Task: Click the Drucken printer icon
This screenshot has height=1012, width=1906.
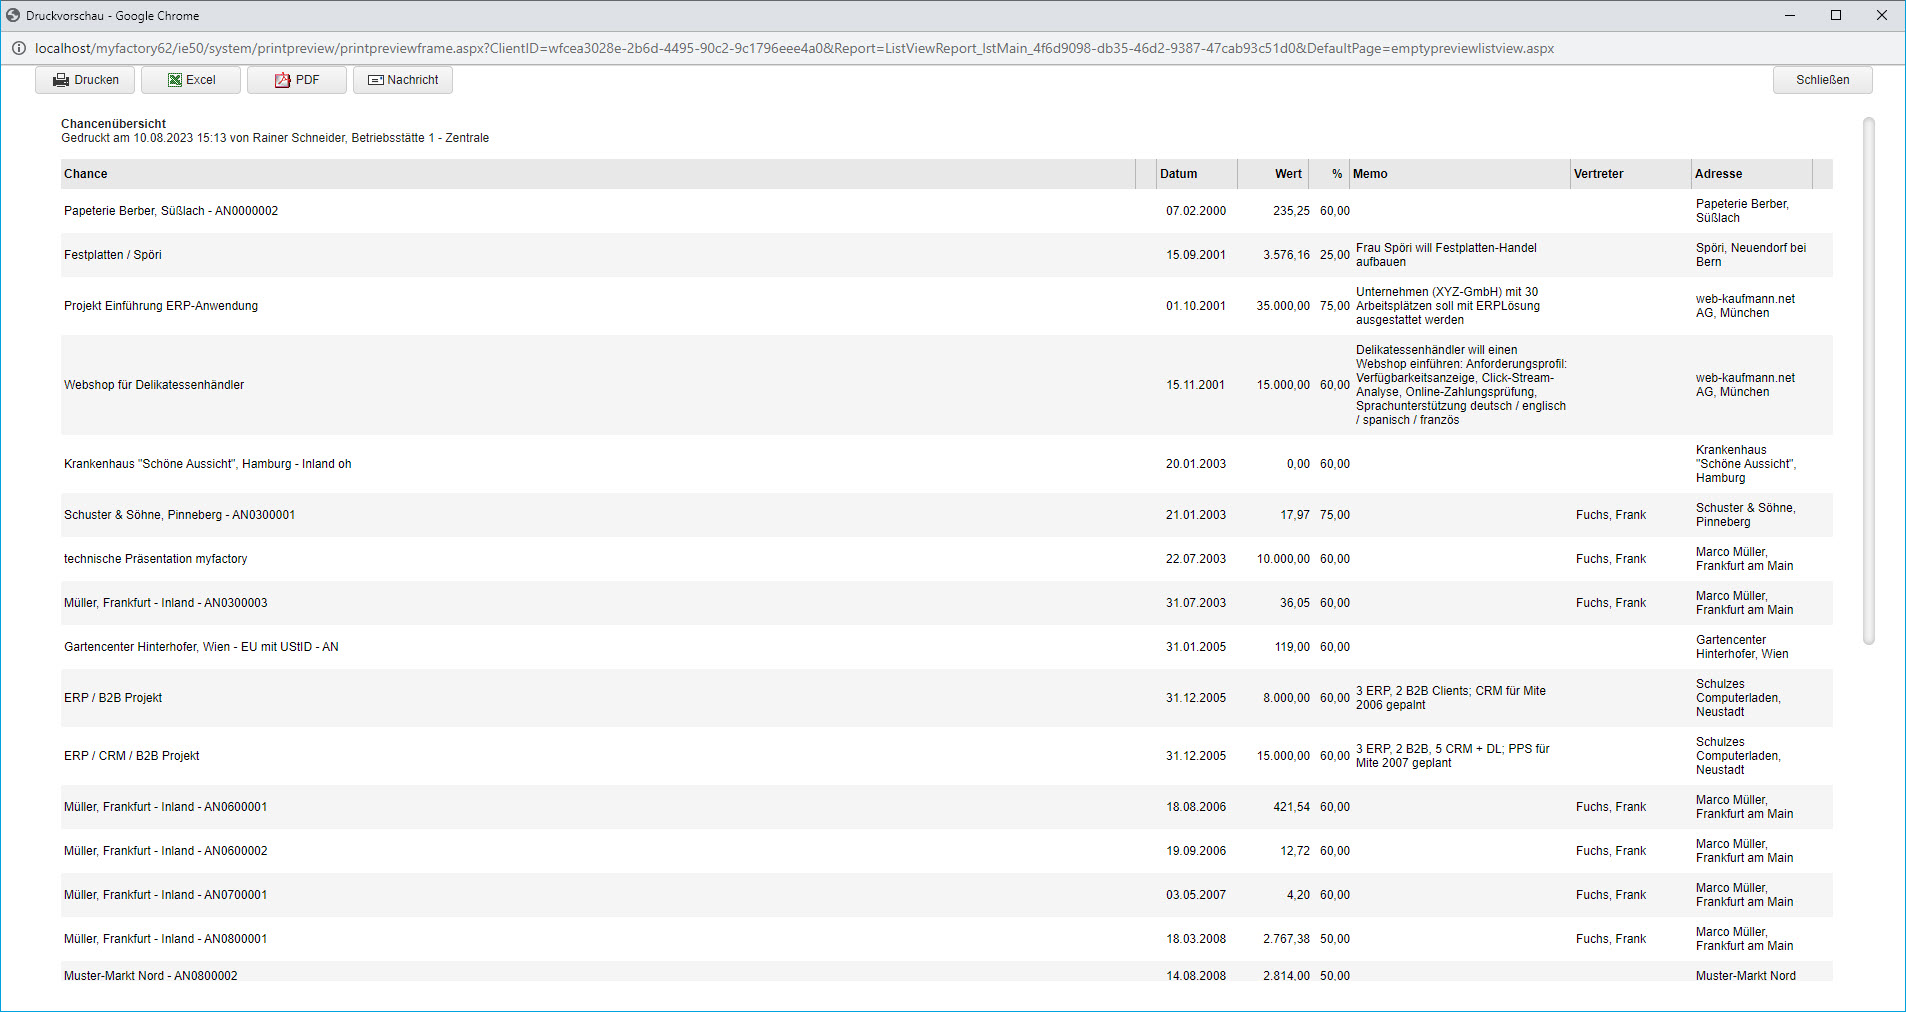Action: click(61, 80)
